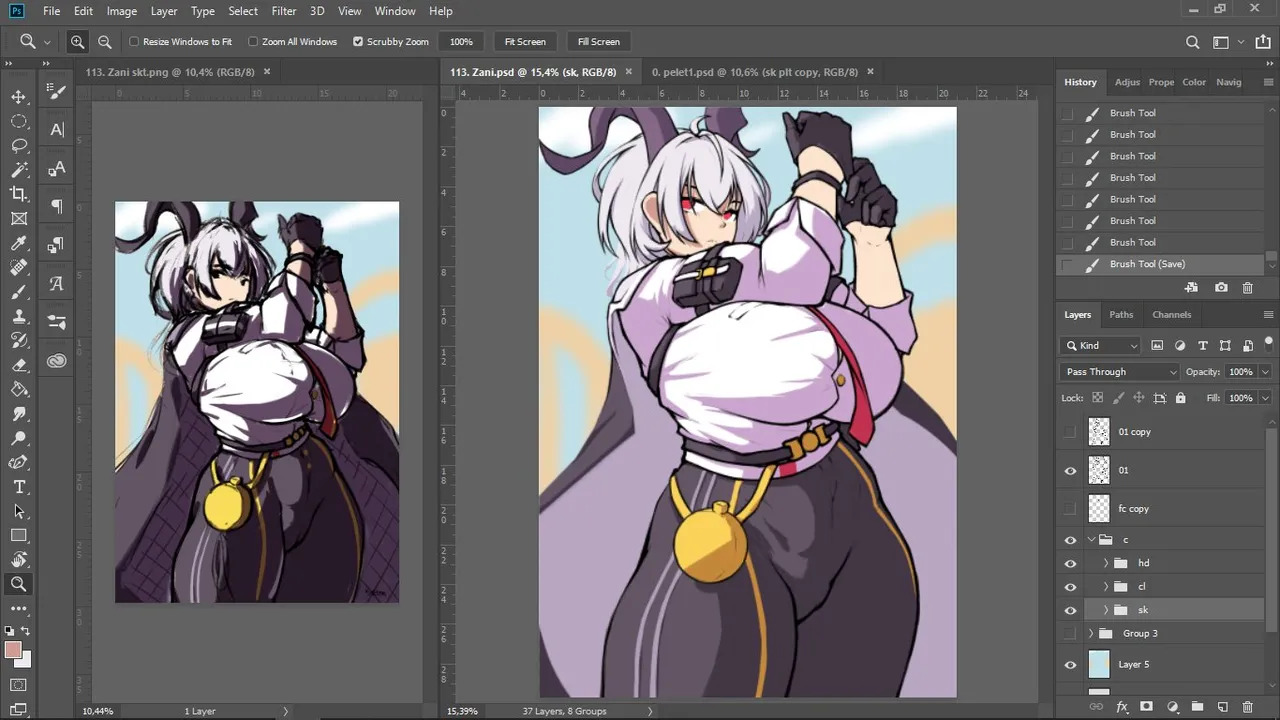Open the layer style fx menu

pos(1122,707)
